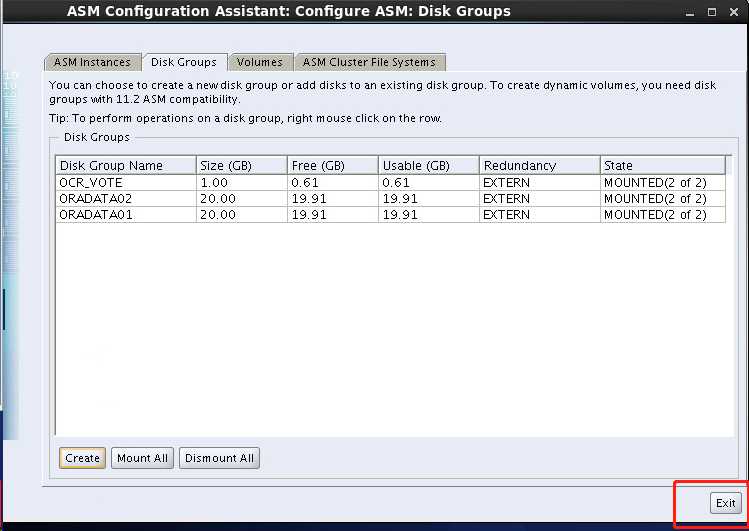The width and height of the screenshot is (749, 531).
Task: Select the ORADATA02 disk group row
Action: [x=391, y=199]
